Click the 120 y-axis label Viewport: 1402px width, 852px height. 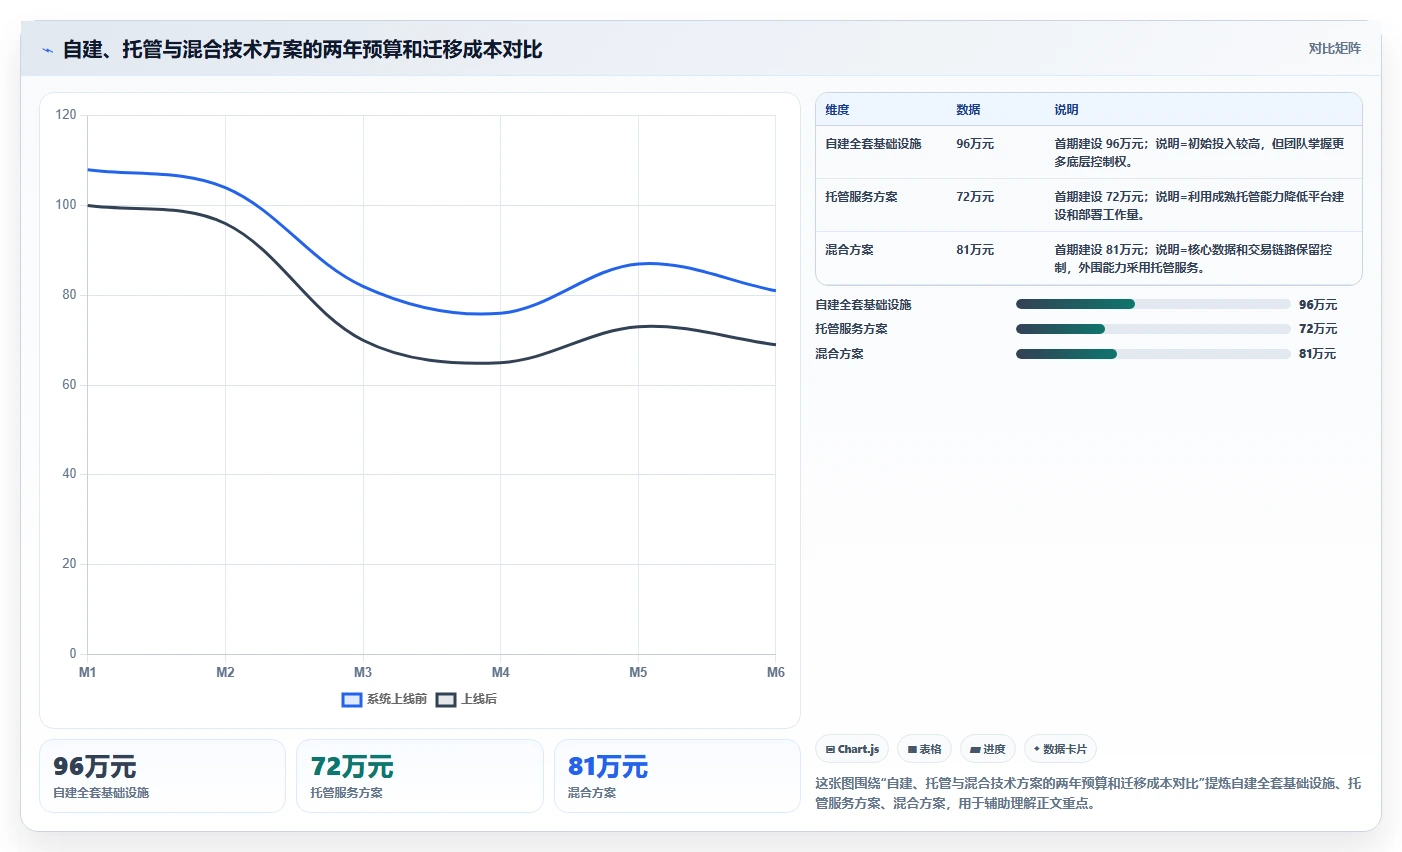click(66, 115)
